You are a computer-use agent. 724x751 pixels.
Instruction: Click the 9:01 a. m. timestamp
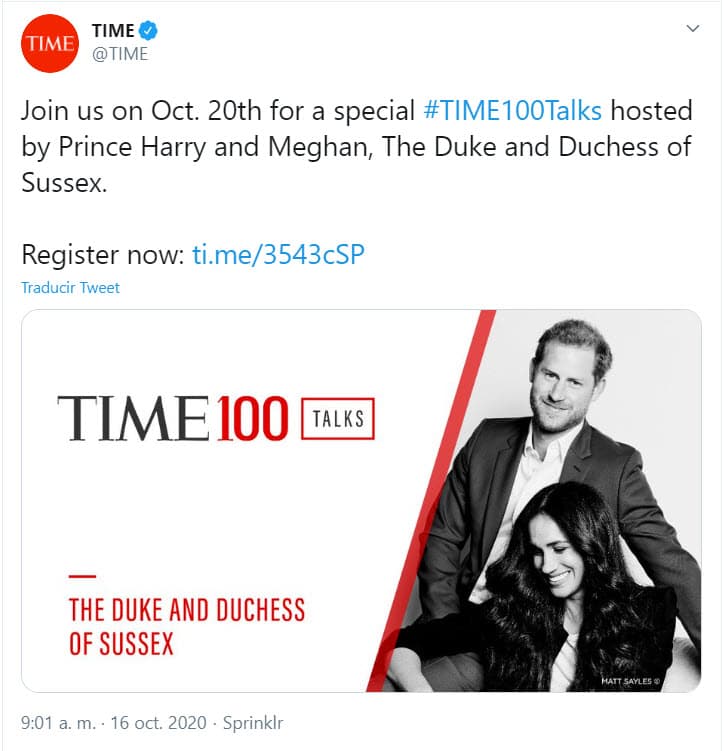(58, 721)
